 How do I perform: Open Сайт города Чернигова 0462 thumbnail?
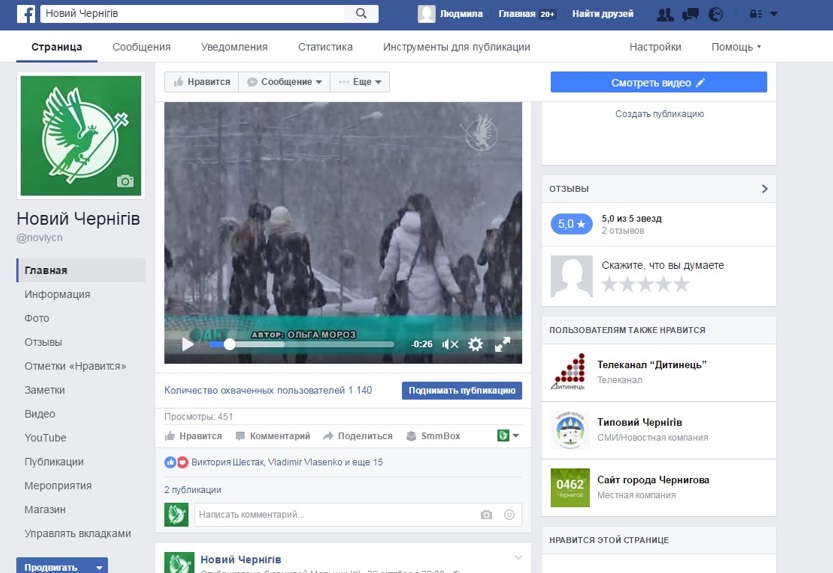[x=570, y=488]
